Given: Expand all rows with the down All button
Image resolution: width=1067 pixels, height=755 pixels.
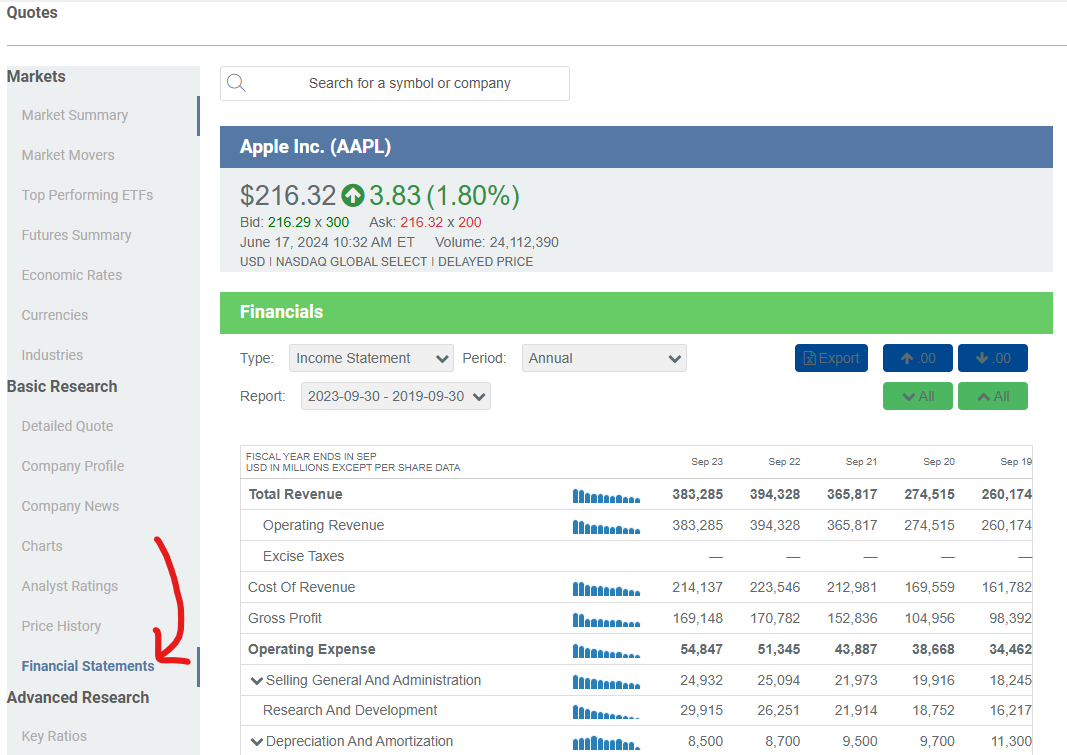Looking at the screenshot, I should (918, 397).
